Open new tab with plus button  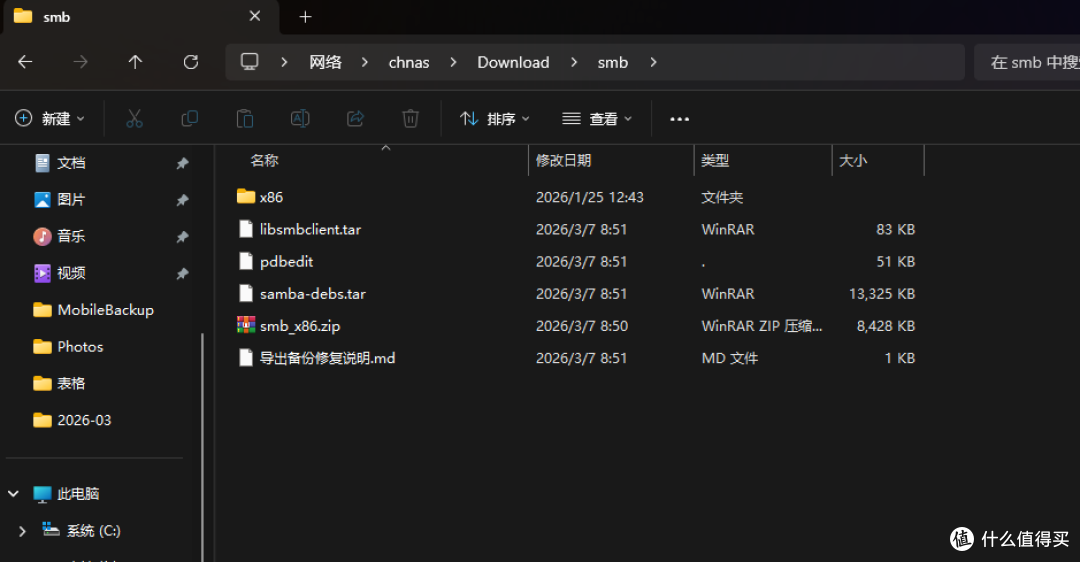pos(306,17)
